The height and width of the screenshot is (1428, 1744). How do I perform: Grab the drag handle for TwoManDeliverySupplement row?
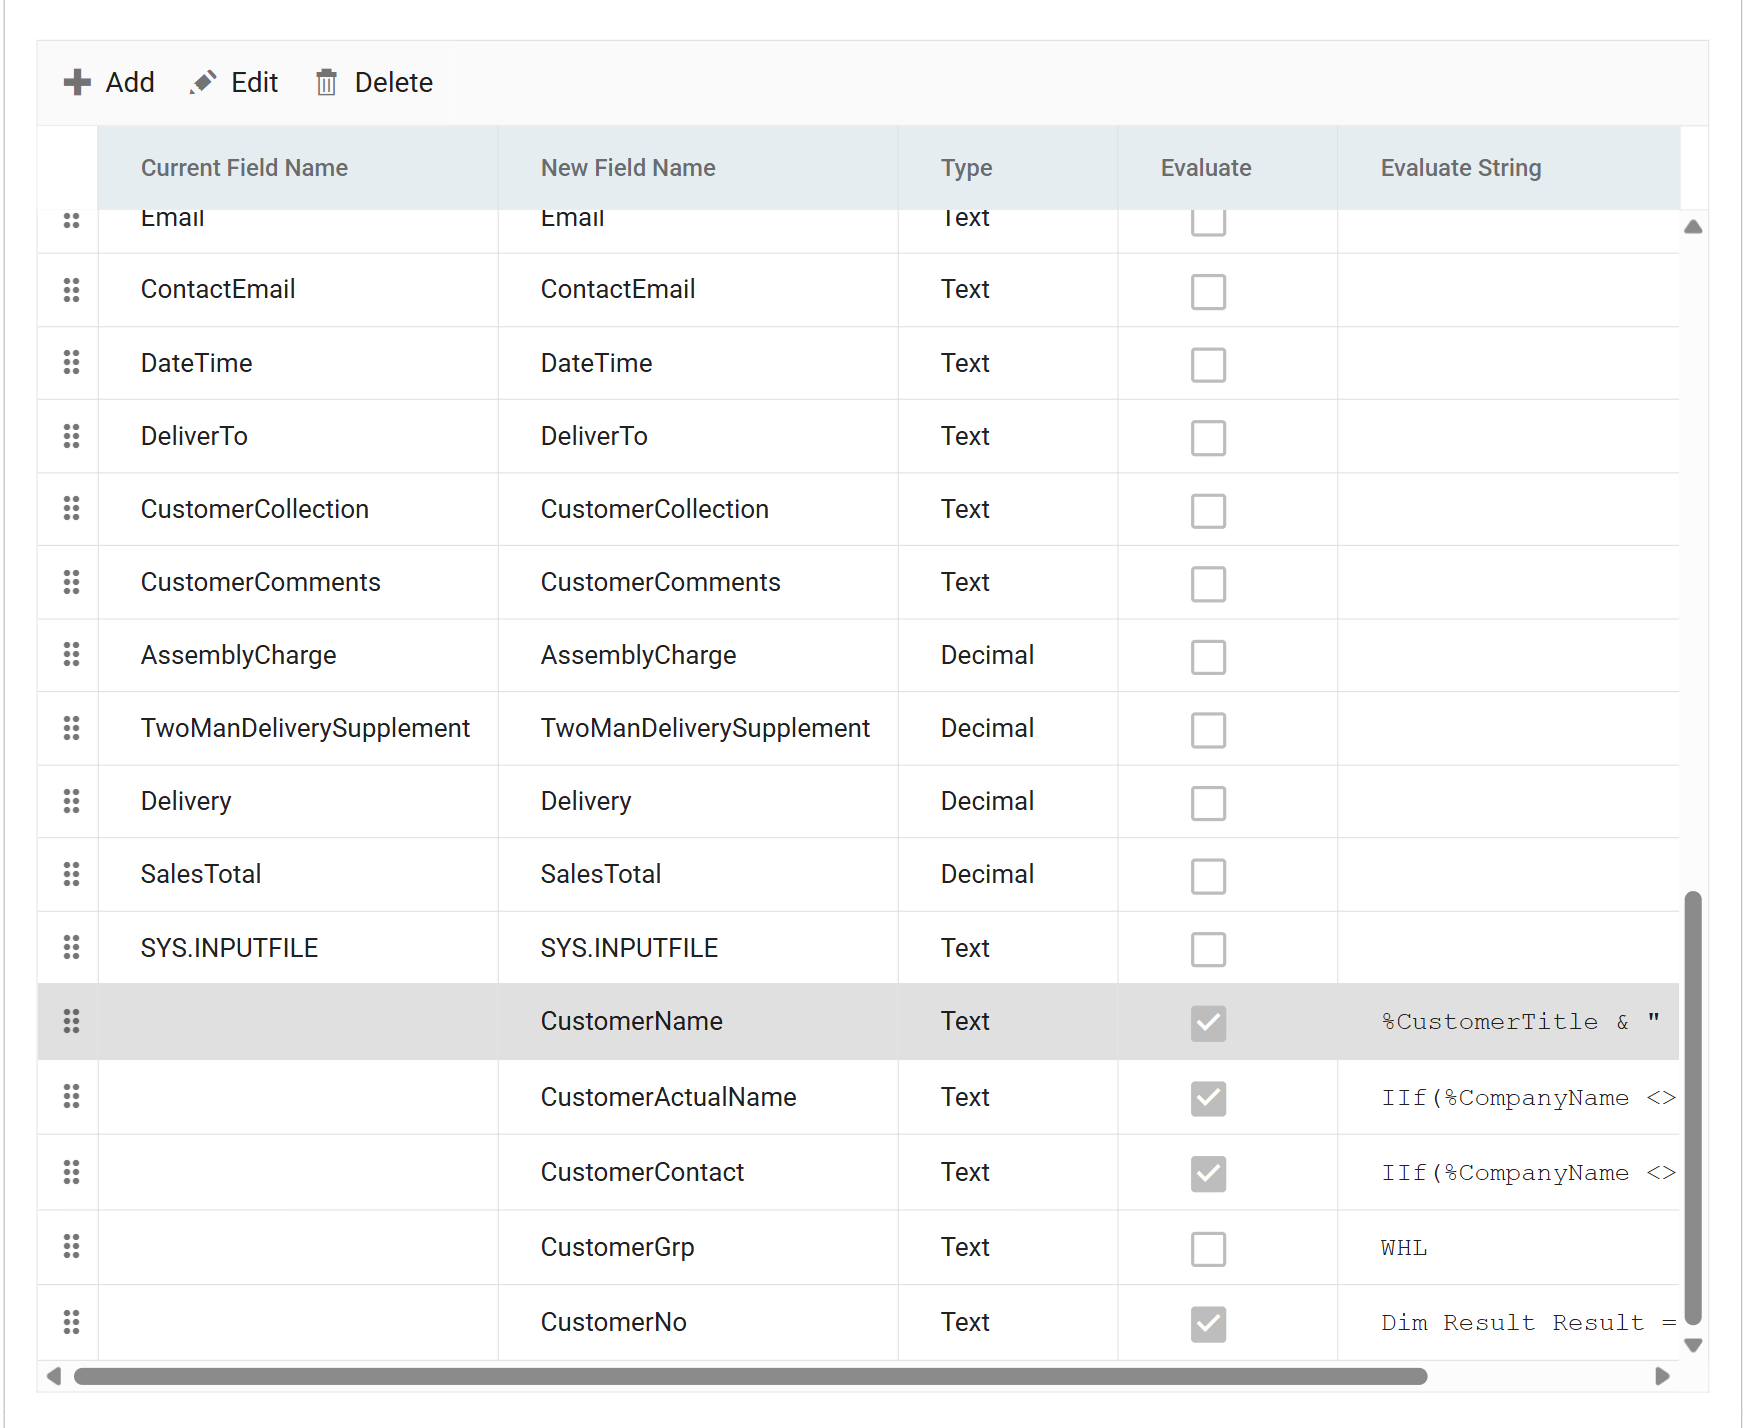(x=71, y=728)
